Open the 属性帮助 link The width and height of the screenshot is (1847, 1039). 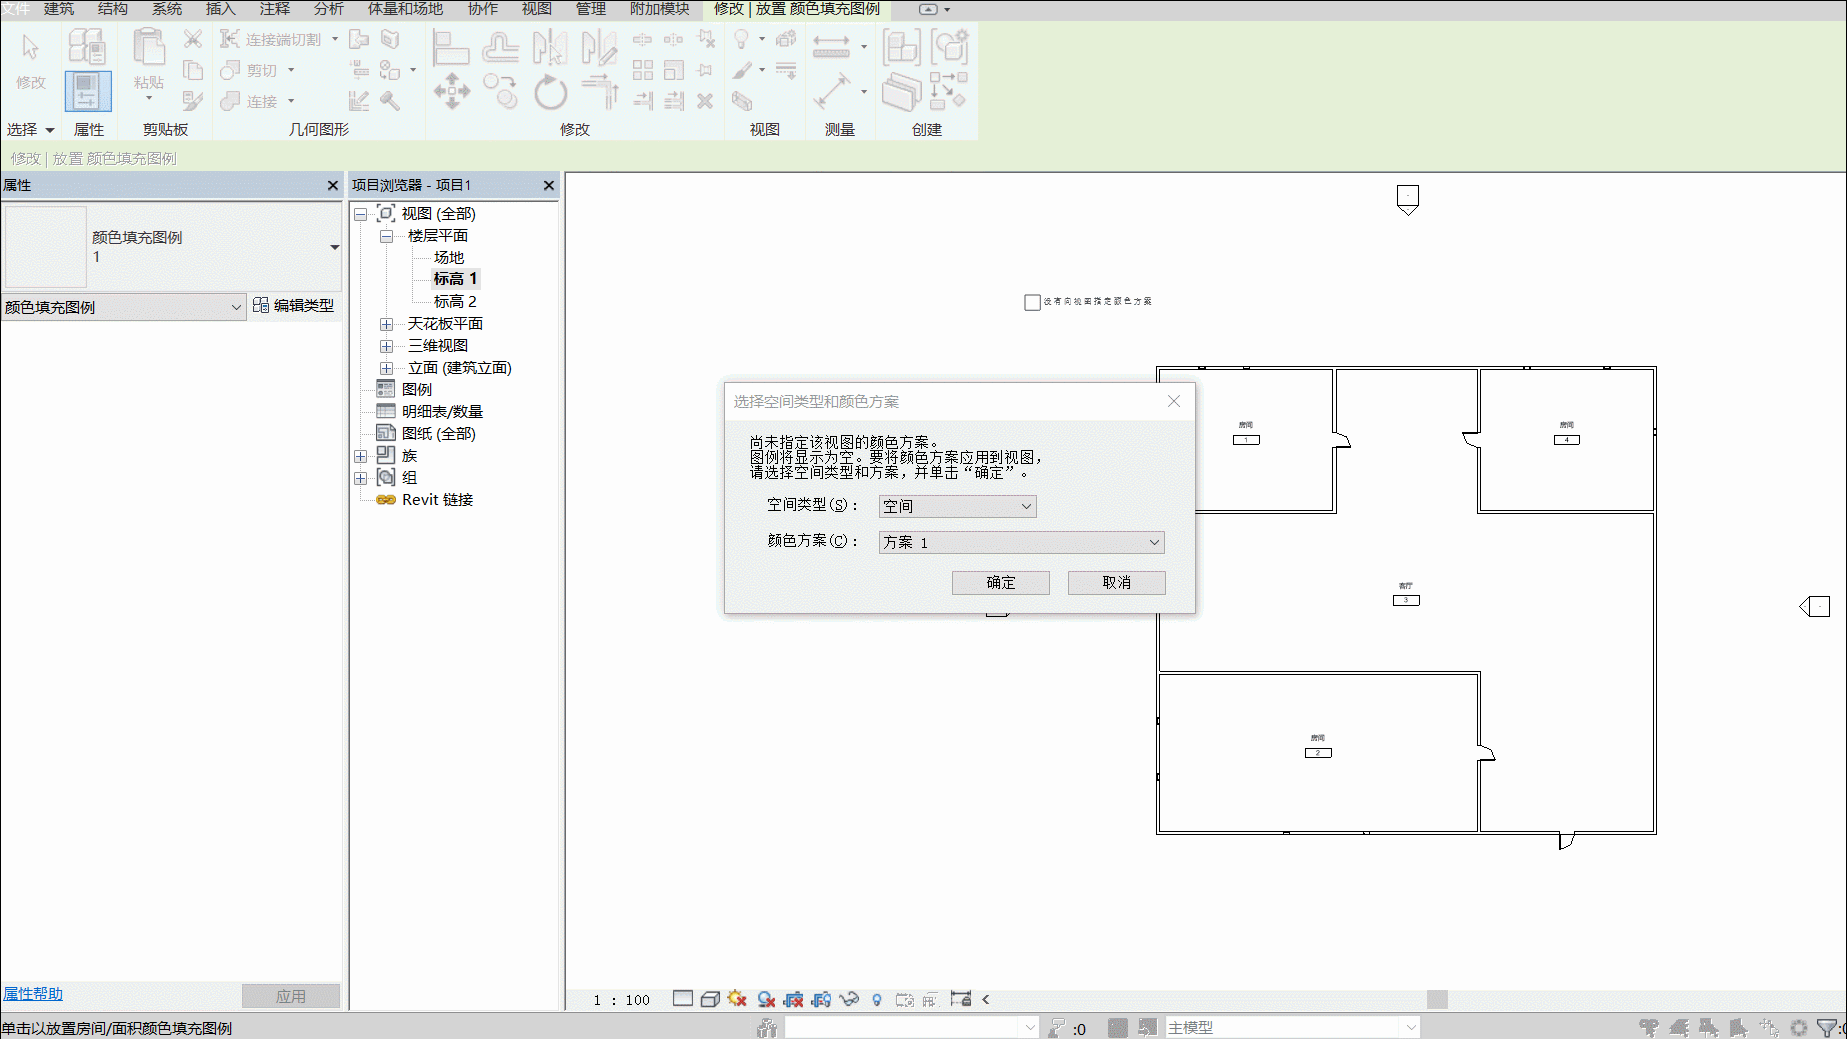point(33,993)
